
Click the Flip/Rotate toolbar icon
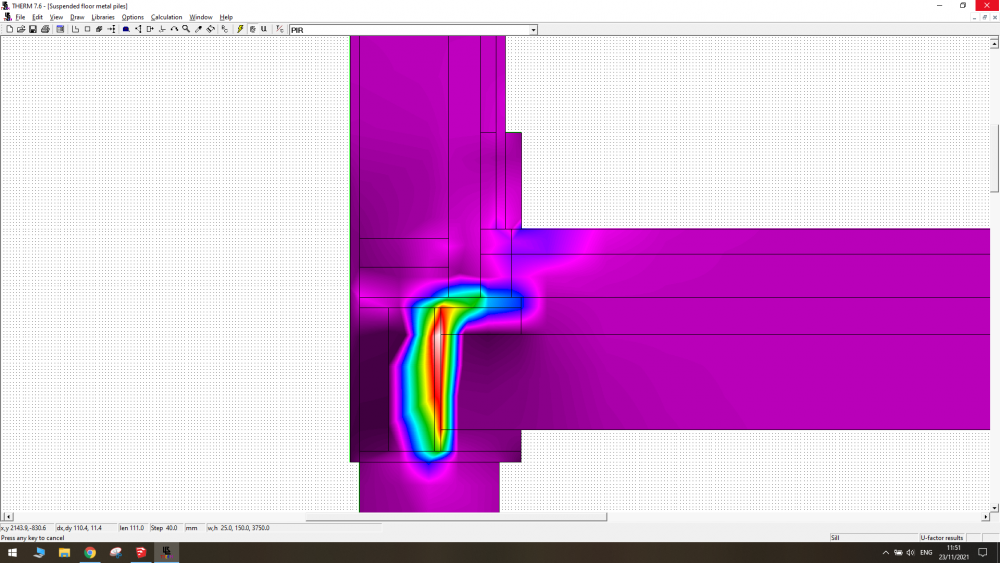(x=174, y=29)
